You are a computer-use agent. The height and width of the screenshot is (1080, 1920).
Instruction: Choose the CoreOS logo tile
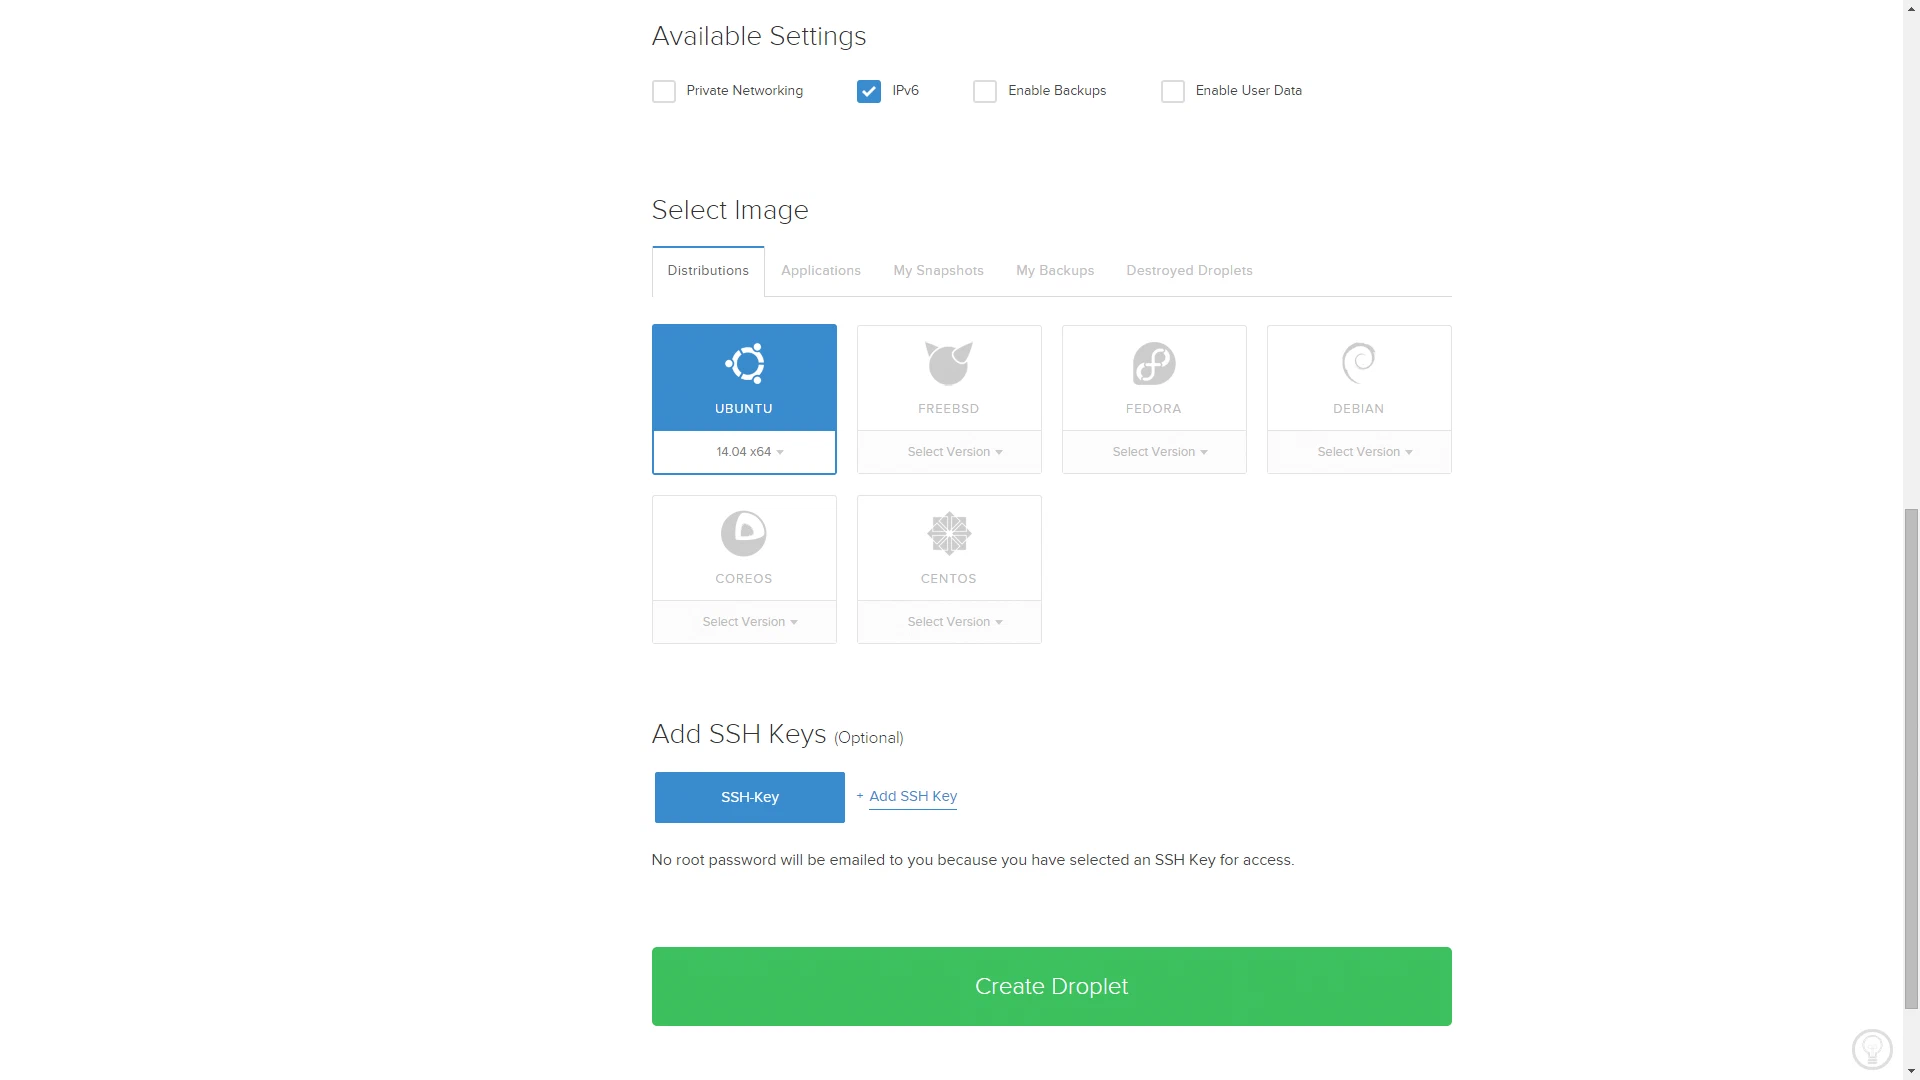pos(744,534)
